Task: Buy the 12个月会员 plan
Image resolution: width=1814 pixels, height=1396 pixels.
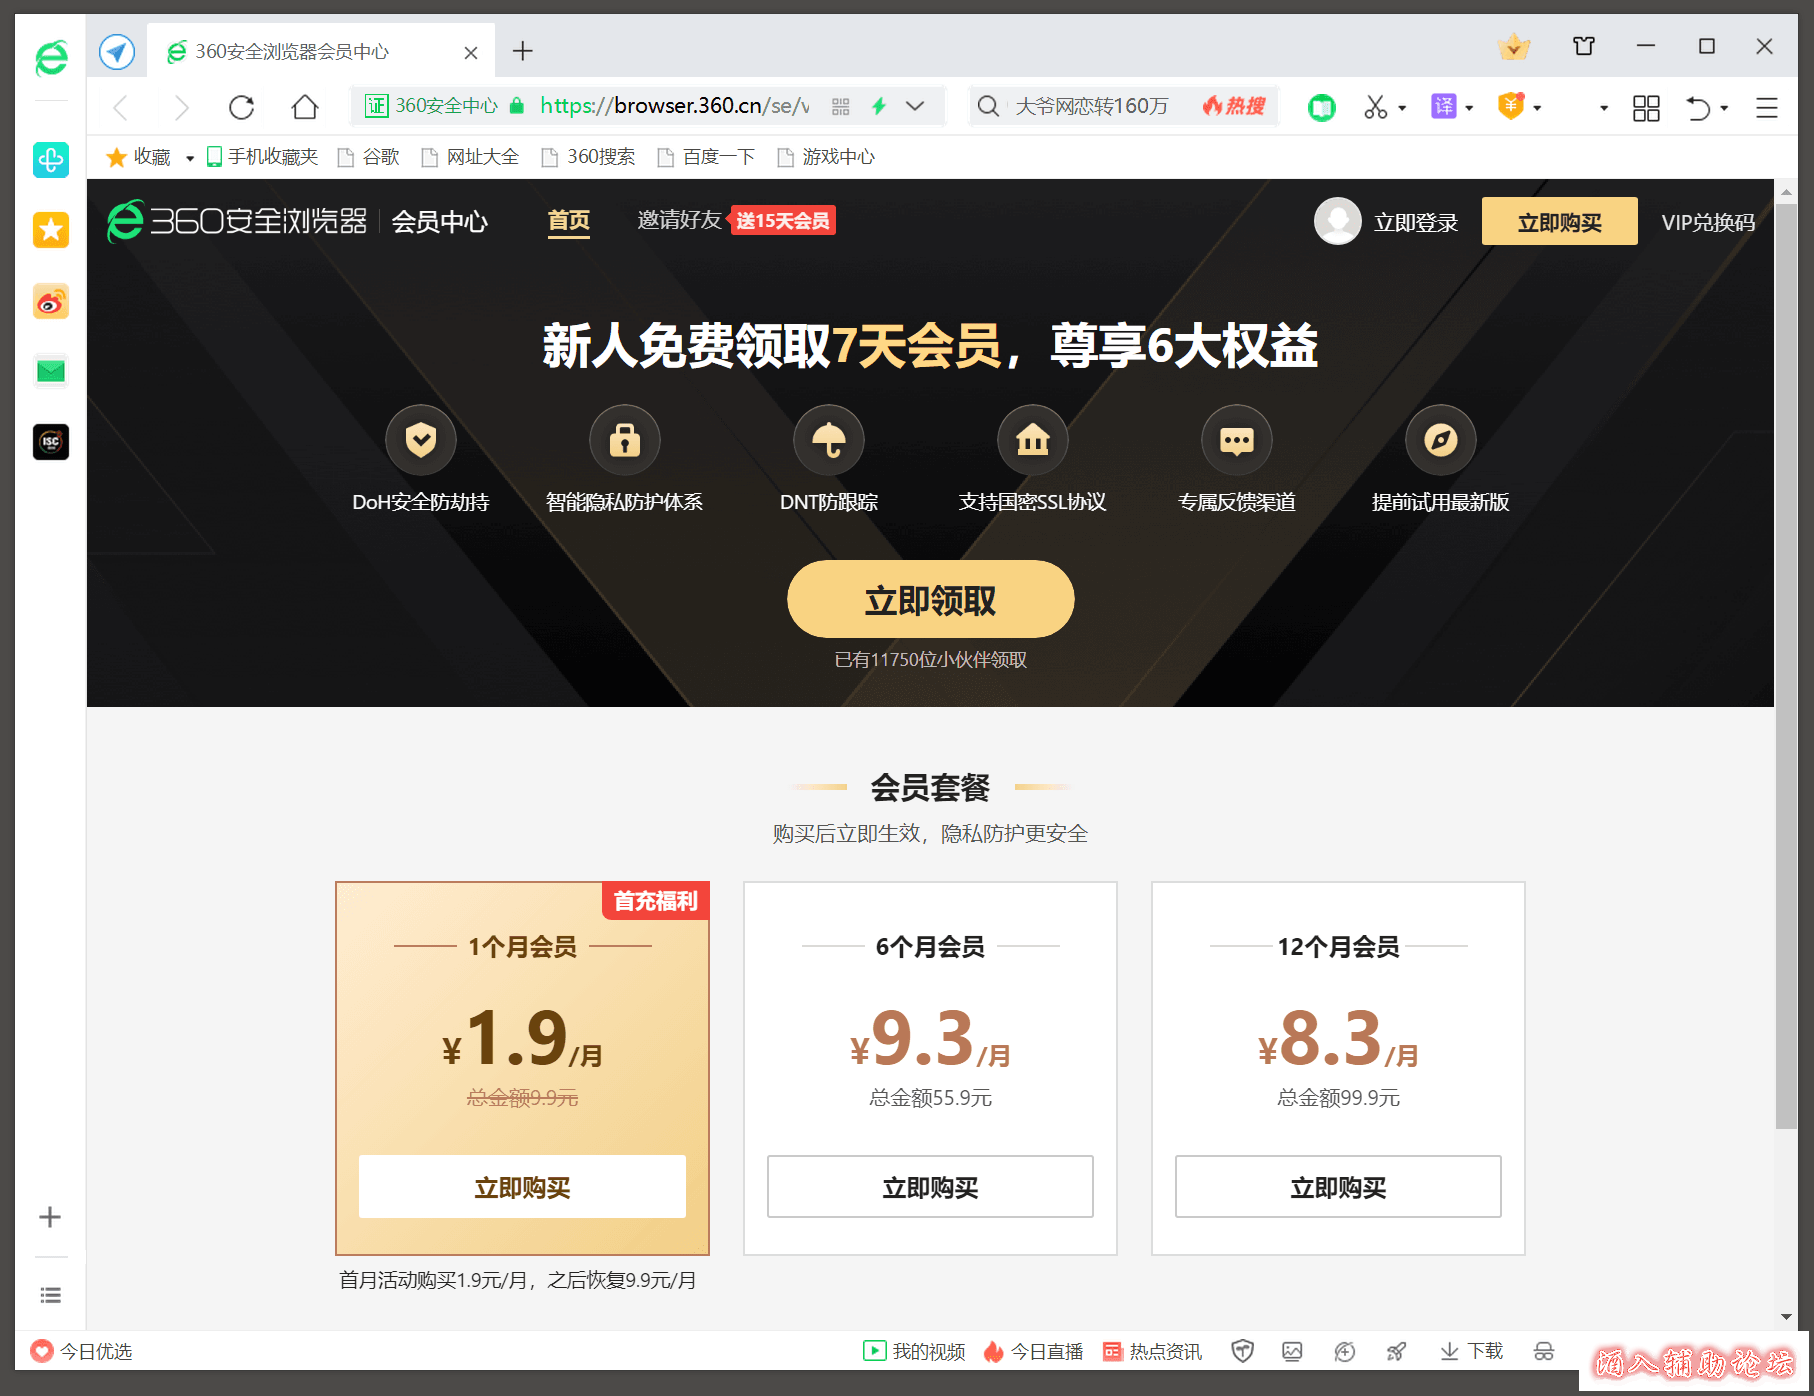Action: [1338, 1187]
